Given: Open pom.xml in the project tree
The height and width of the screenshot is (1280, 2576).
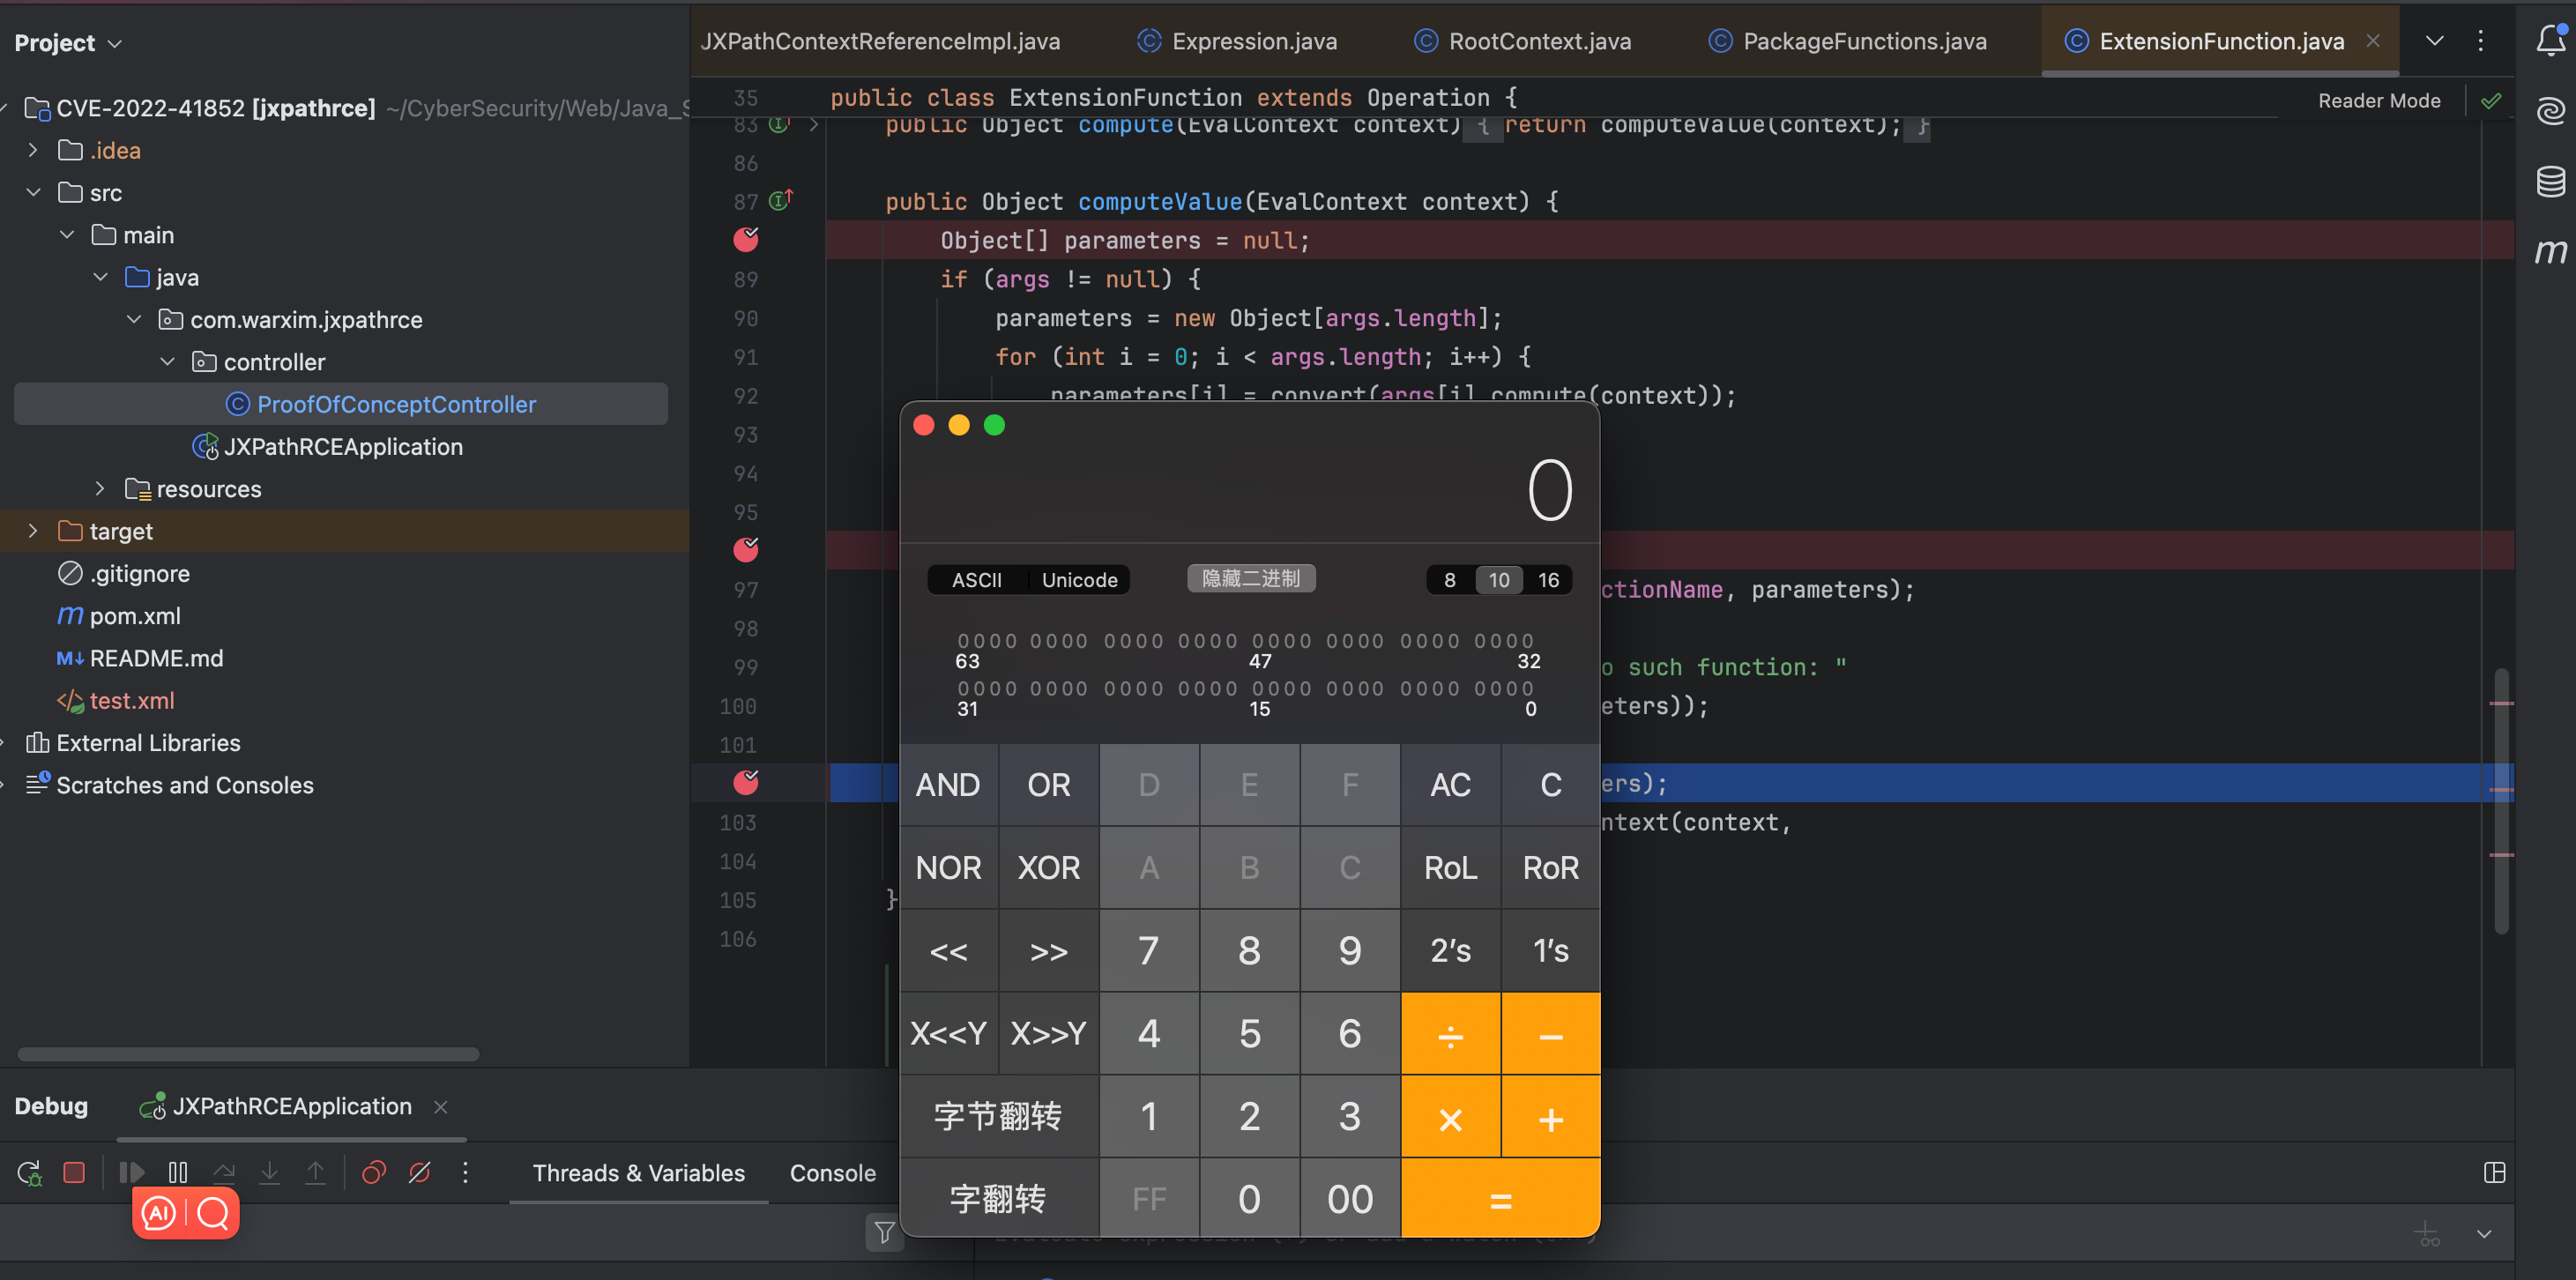Looking at the screenshot, I should pyautogui.click(x=135, y=616).
